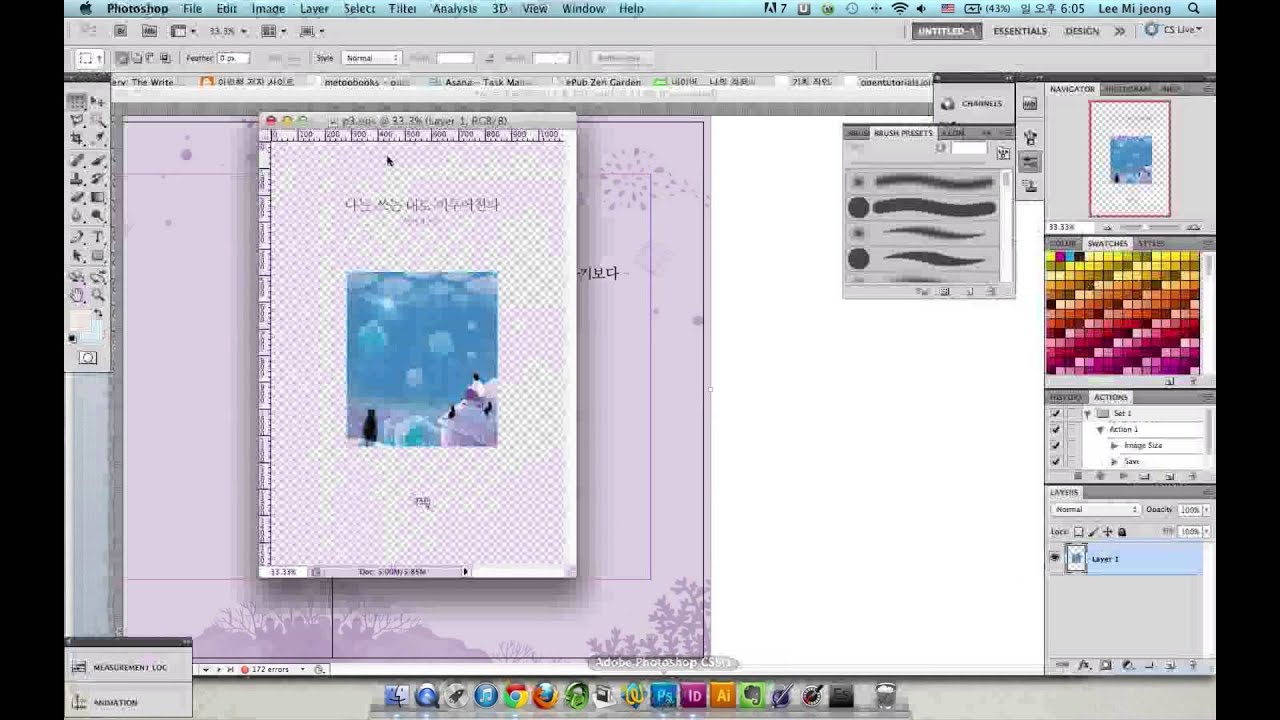Toggle the Image Size step checkbox
The height and width of the screenshot is (720, 1280).
1055,445
